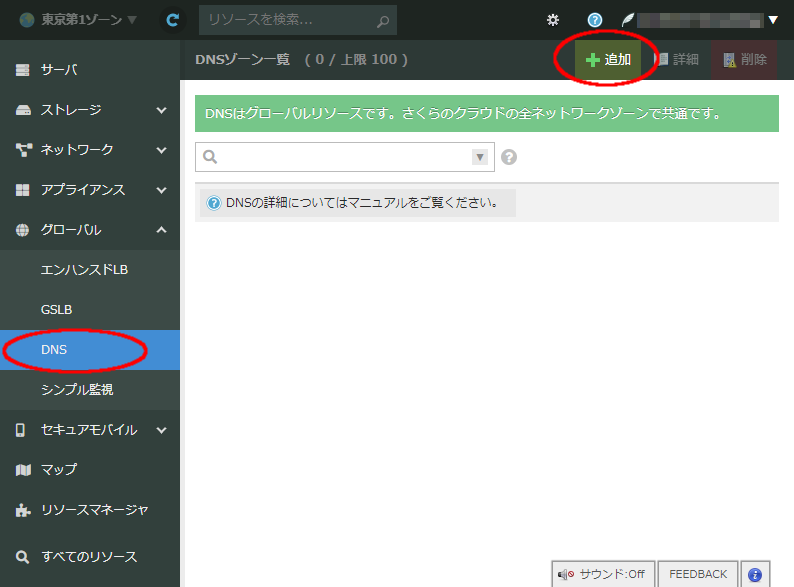Screen dimensions: 794x587
Task: Click the help question mark in header
Action: [x=595, y=20]
